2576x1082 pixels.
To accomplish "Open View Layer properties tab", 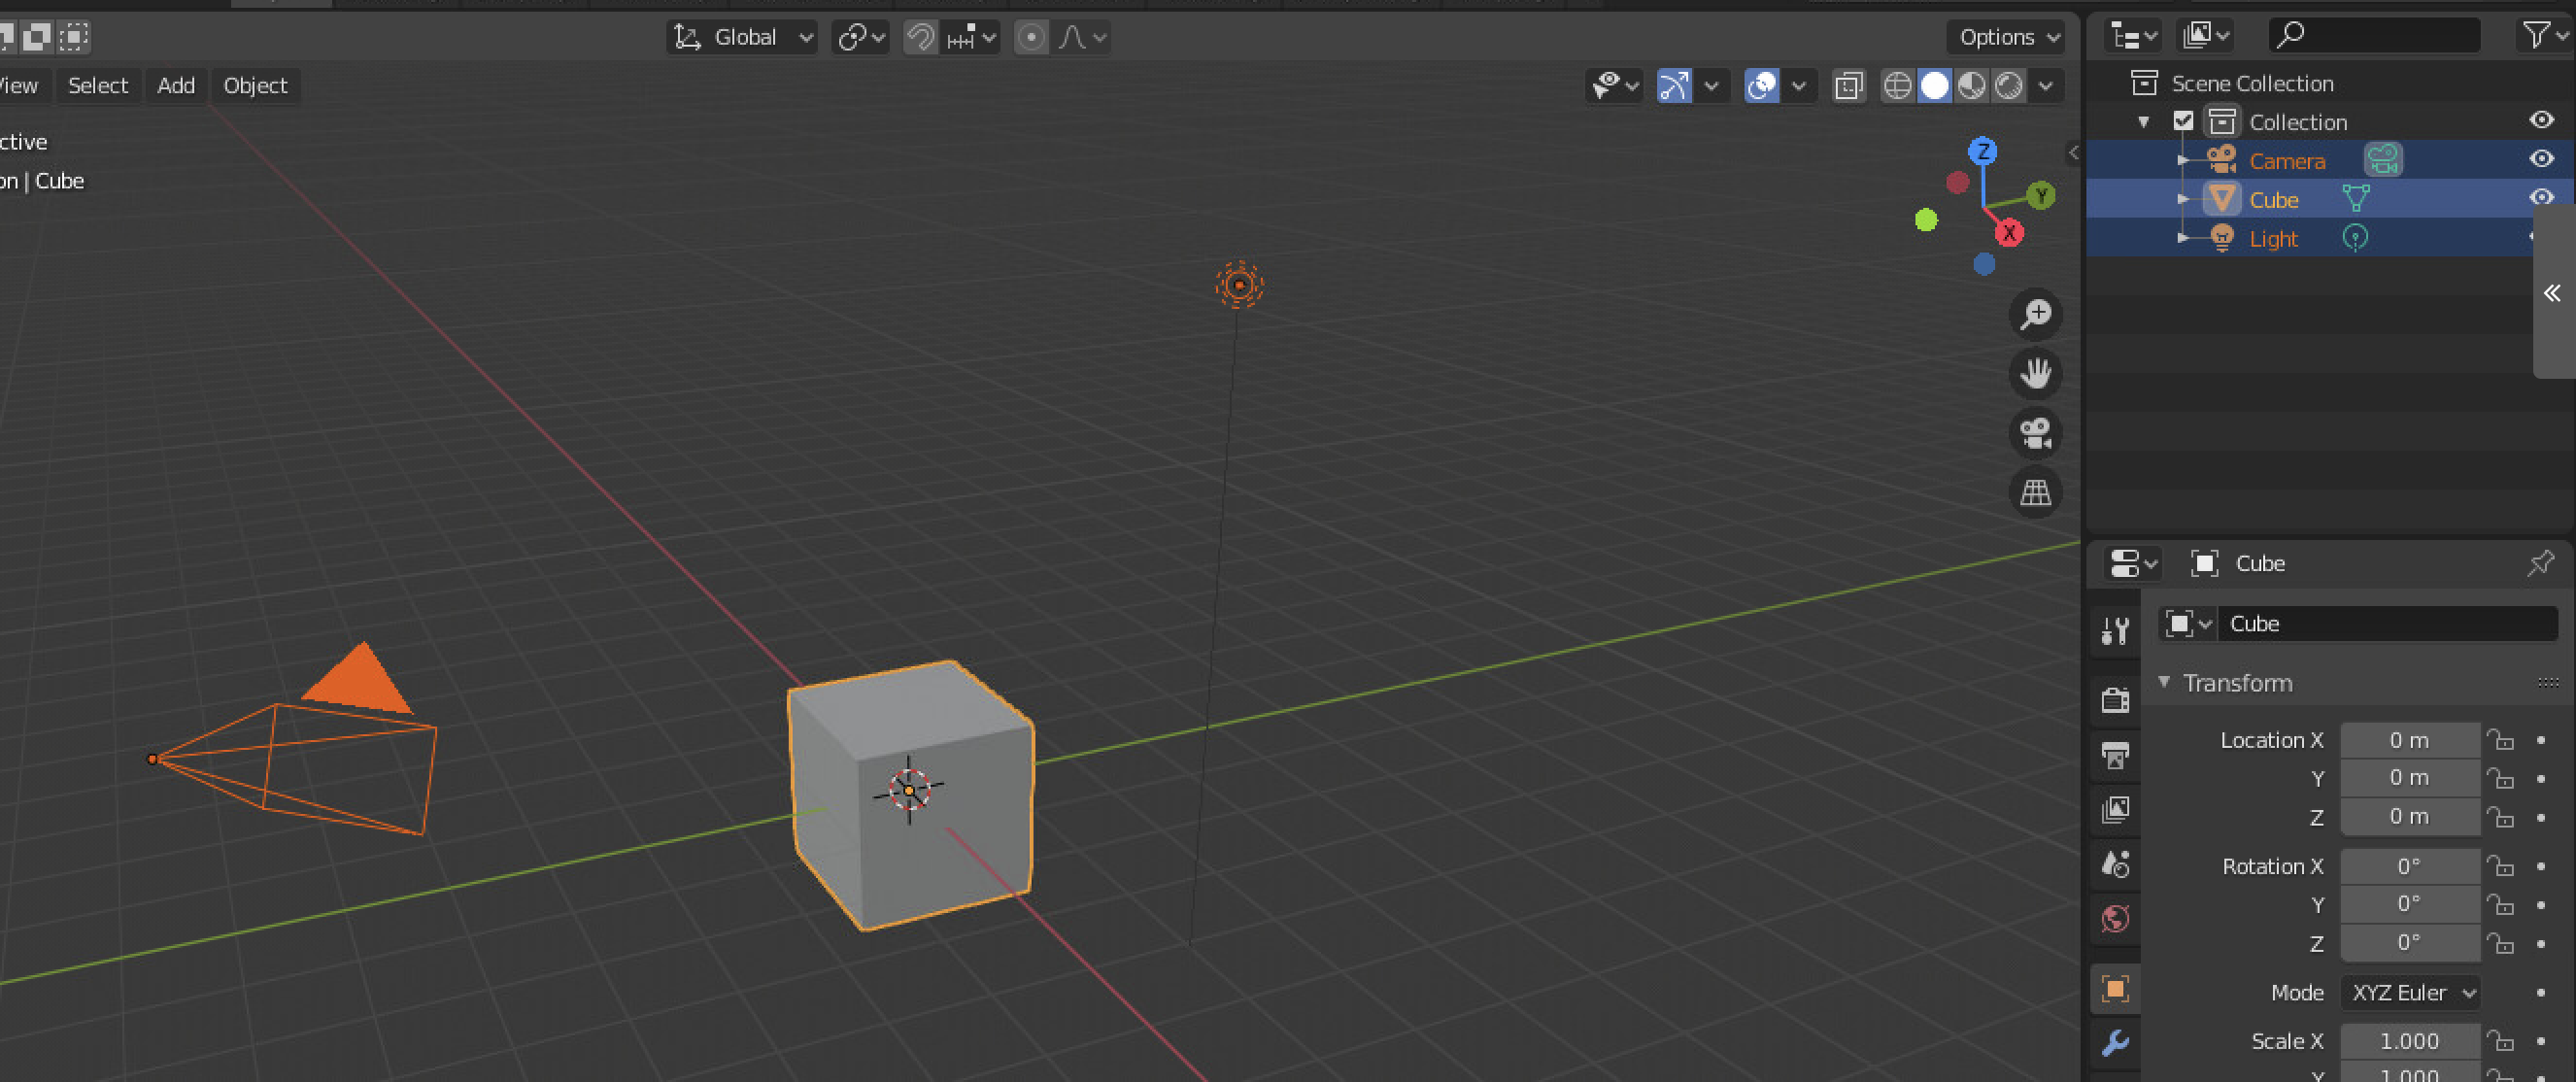I will [2114, 810].
